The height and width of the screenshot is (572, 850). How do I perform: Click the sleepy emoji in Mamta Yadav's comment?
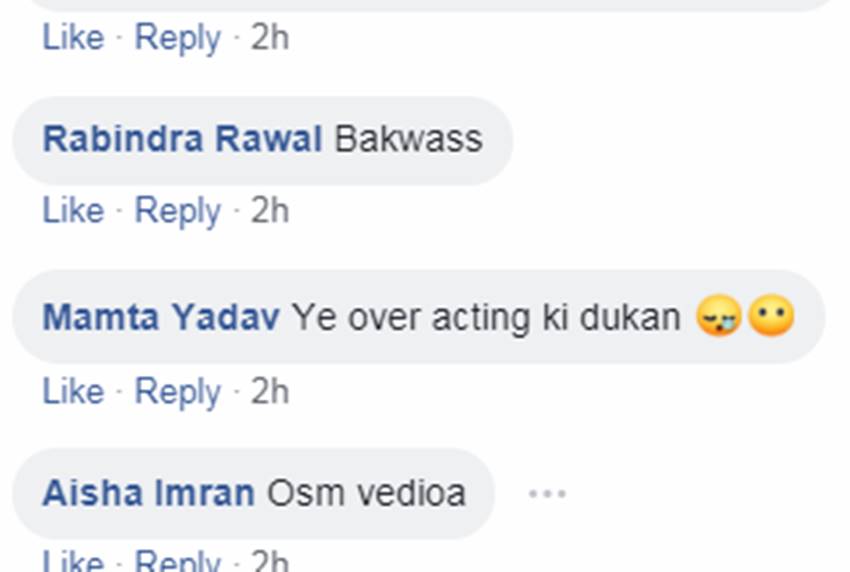[719, 317]
